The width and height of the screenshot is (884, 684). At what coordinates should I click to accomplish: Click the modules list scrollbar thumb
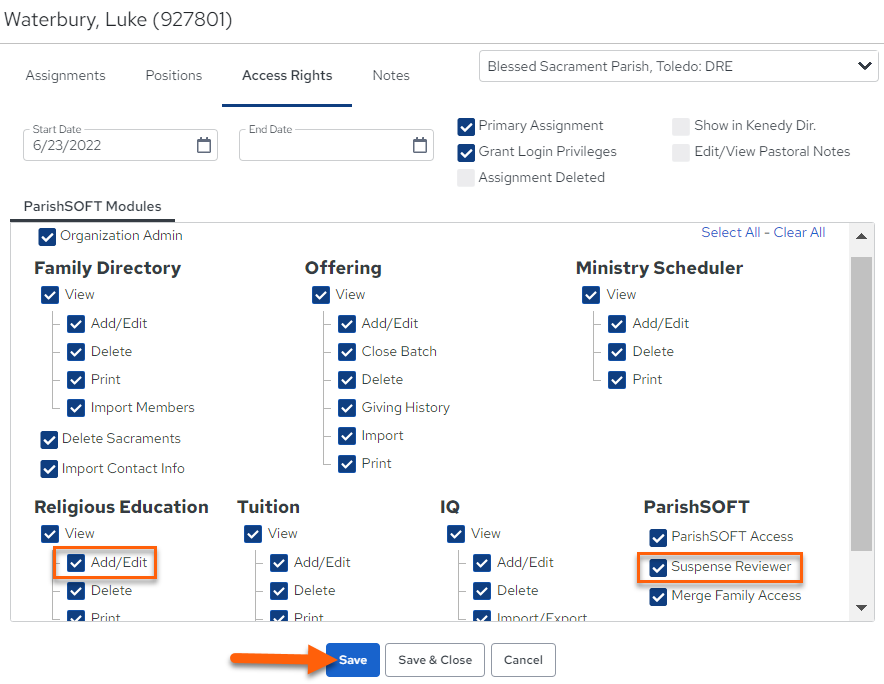pyautogui.click(x=861, y=404)
